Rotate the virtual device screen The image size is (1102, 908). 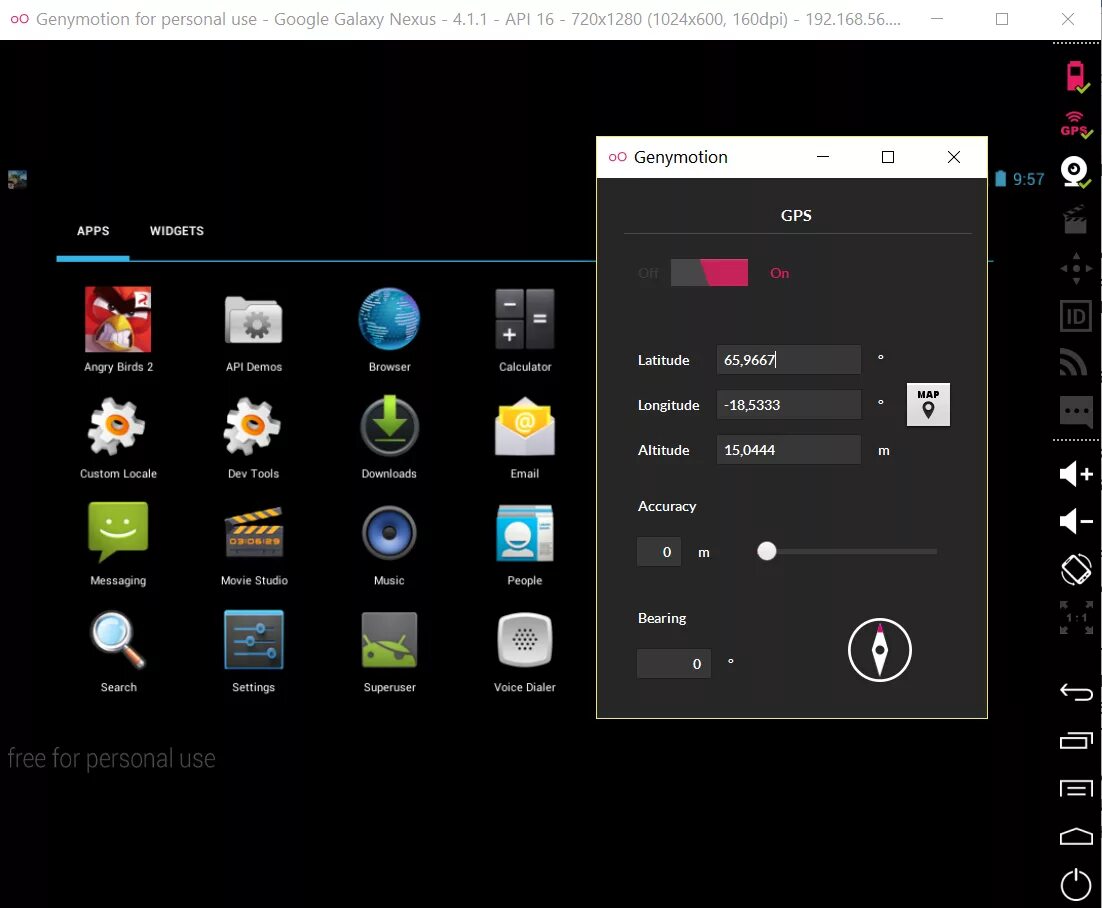coord(1076,570)
